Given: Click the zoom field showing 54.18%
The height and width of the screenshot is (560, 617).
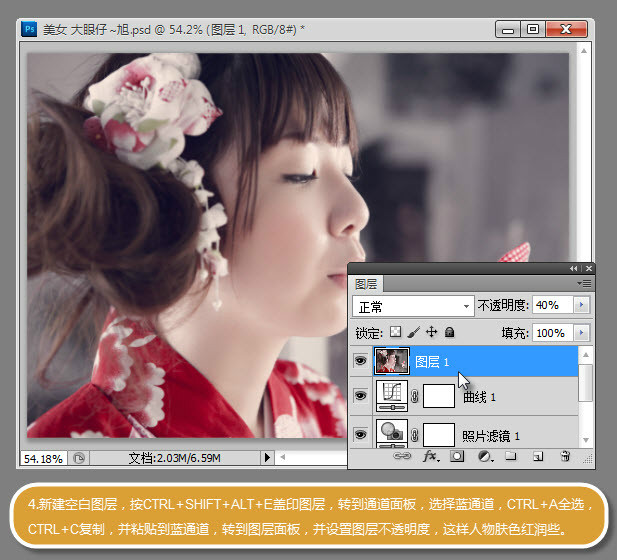Looking at the screenshot, I should click(43, 458).
